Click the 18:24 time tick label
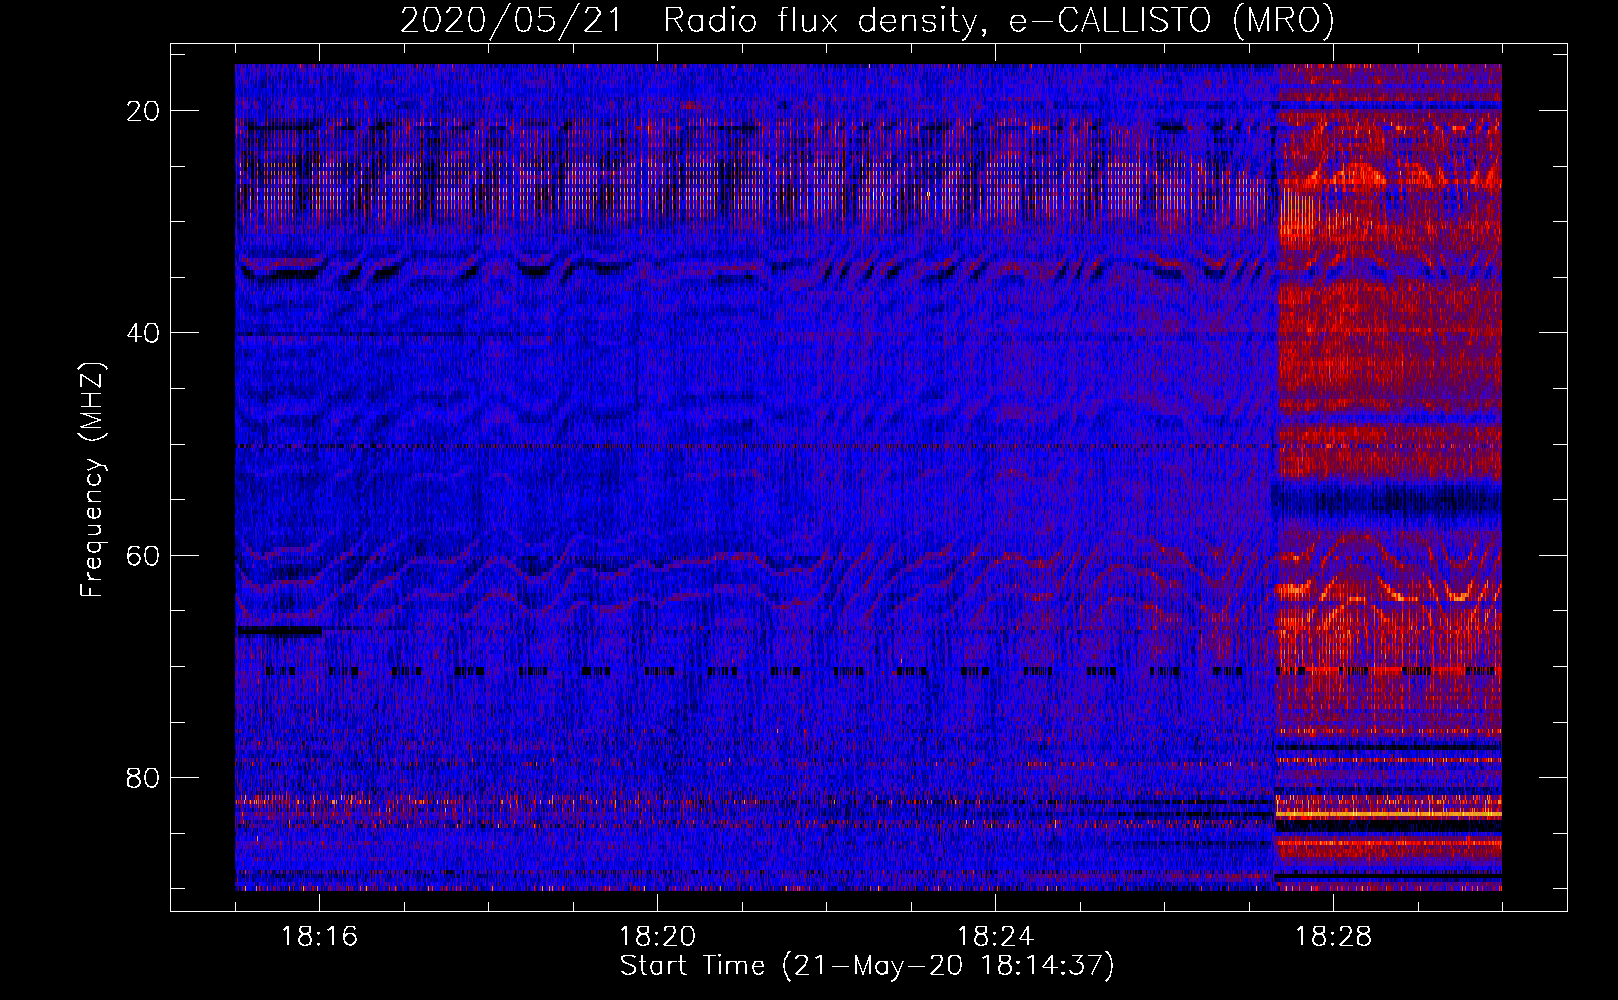 [x=995, y=937]
